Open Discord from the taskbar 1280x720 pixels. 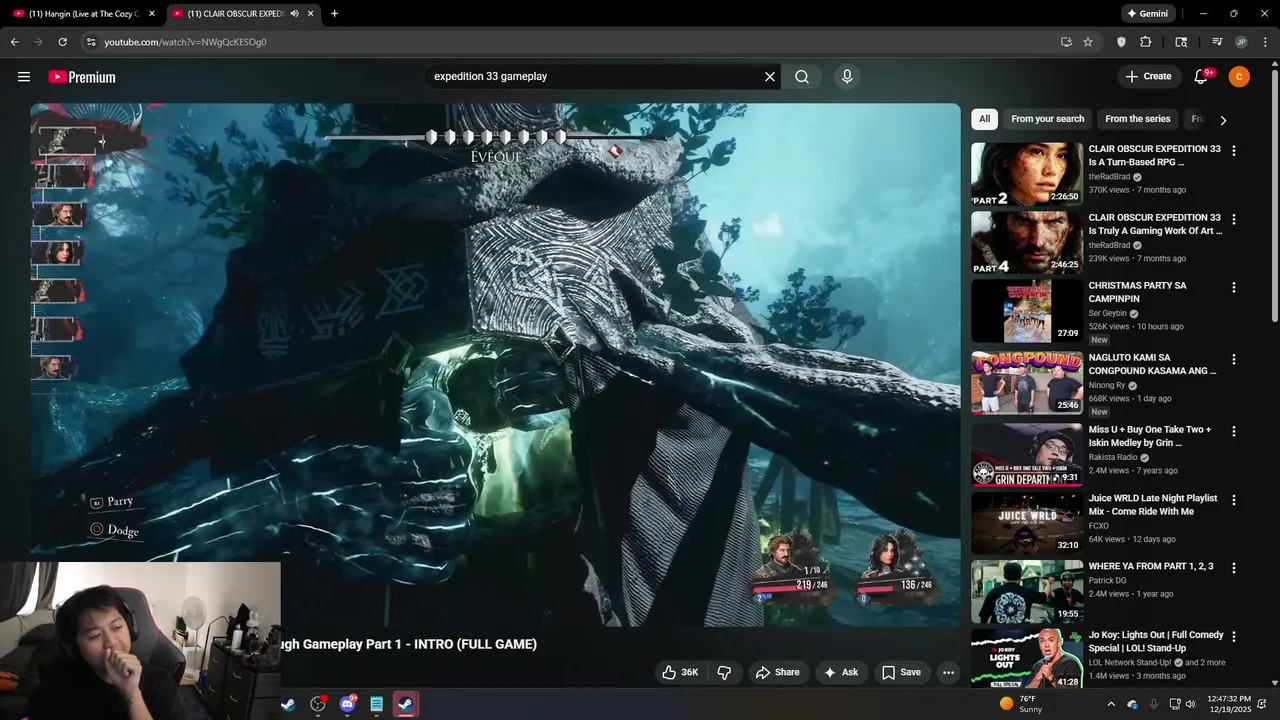(348, 704)
